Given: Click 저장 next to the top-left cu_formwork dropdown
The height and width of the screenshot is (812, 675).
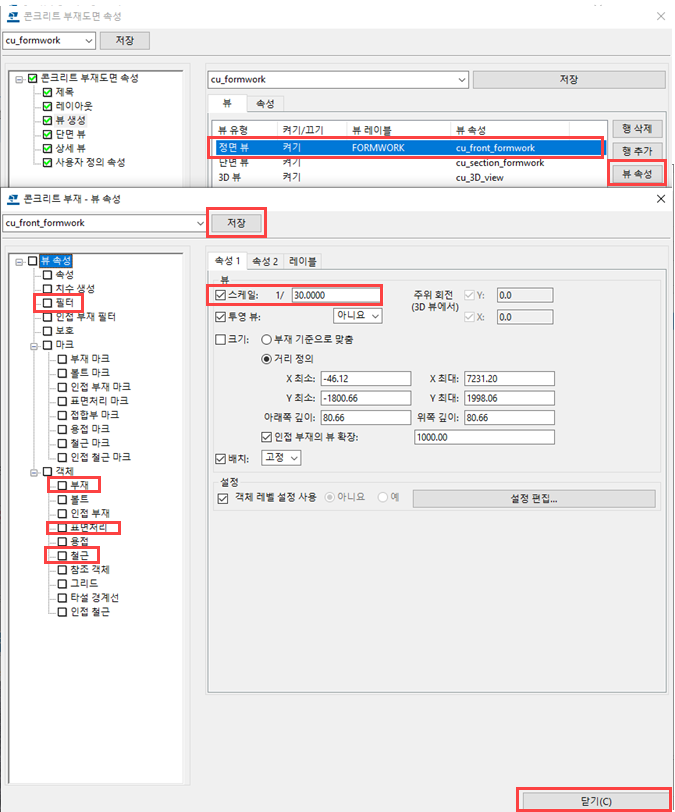Looking at the screenshot, I should coord(125,40).
